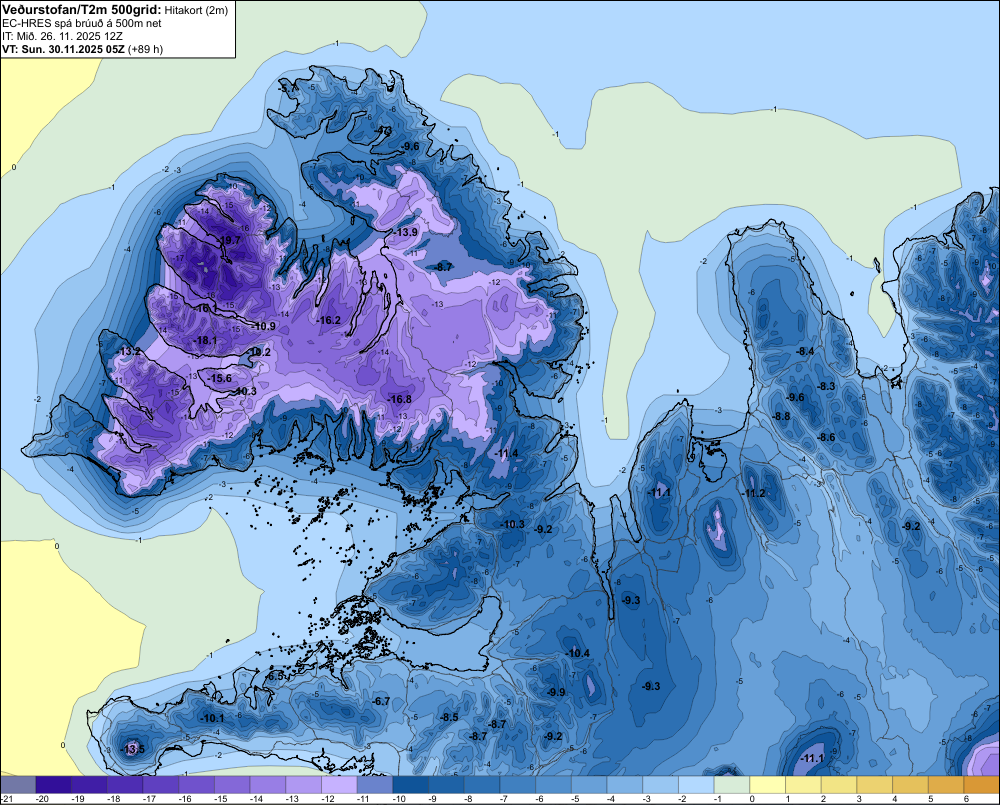The image size is (1000, 805).
Task: Click the -6.7 temperature label
Action: pyautogui.click(x=381, y=701)
